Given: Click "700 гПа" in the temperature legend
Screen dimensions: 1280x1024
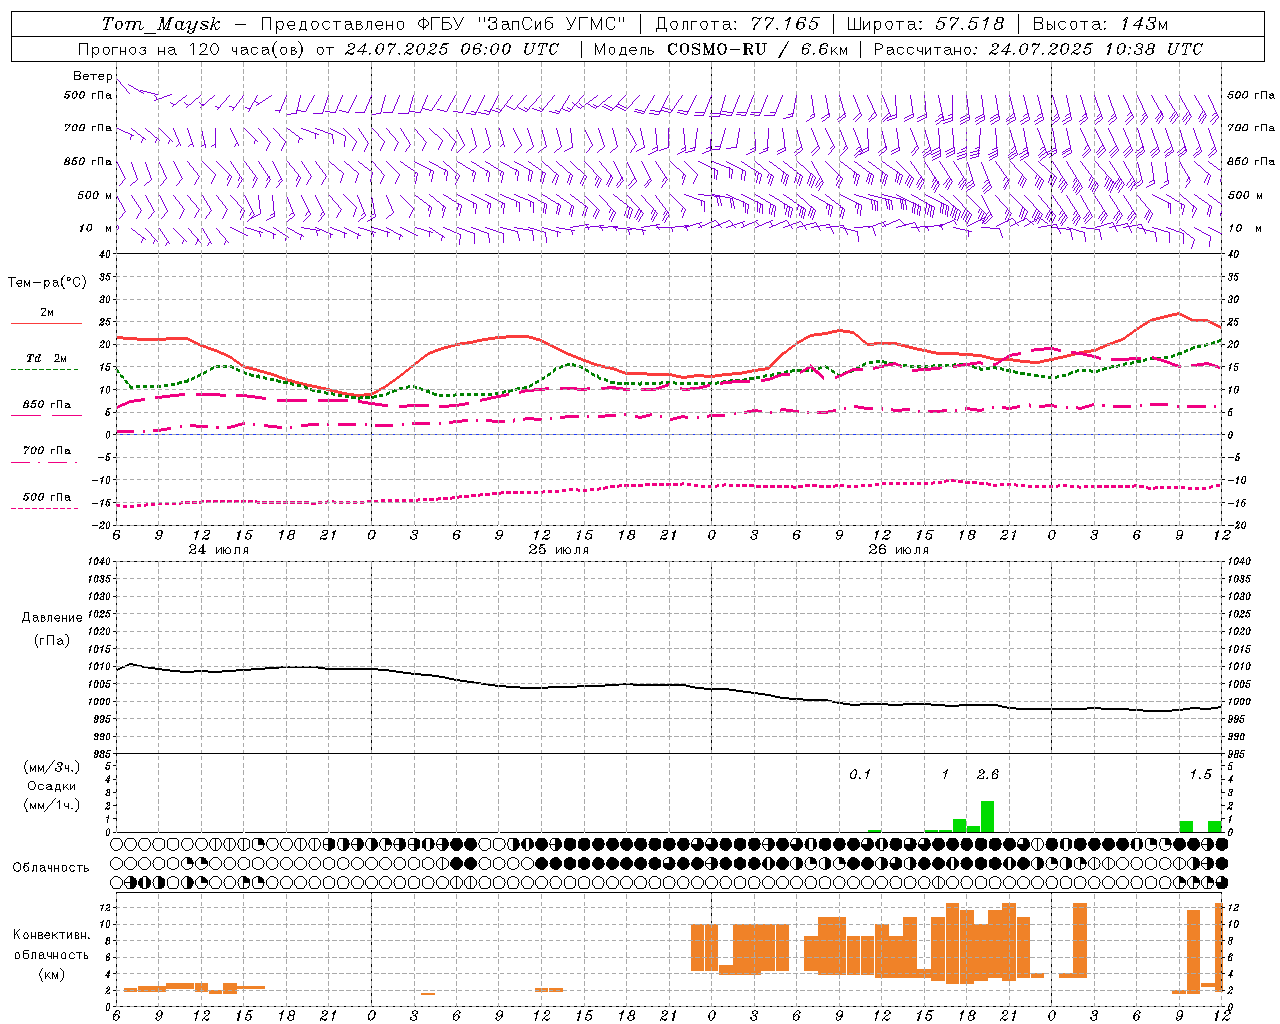Looking at the screenshot, I should click(x=47, y=451).
